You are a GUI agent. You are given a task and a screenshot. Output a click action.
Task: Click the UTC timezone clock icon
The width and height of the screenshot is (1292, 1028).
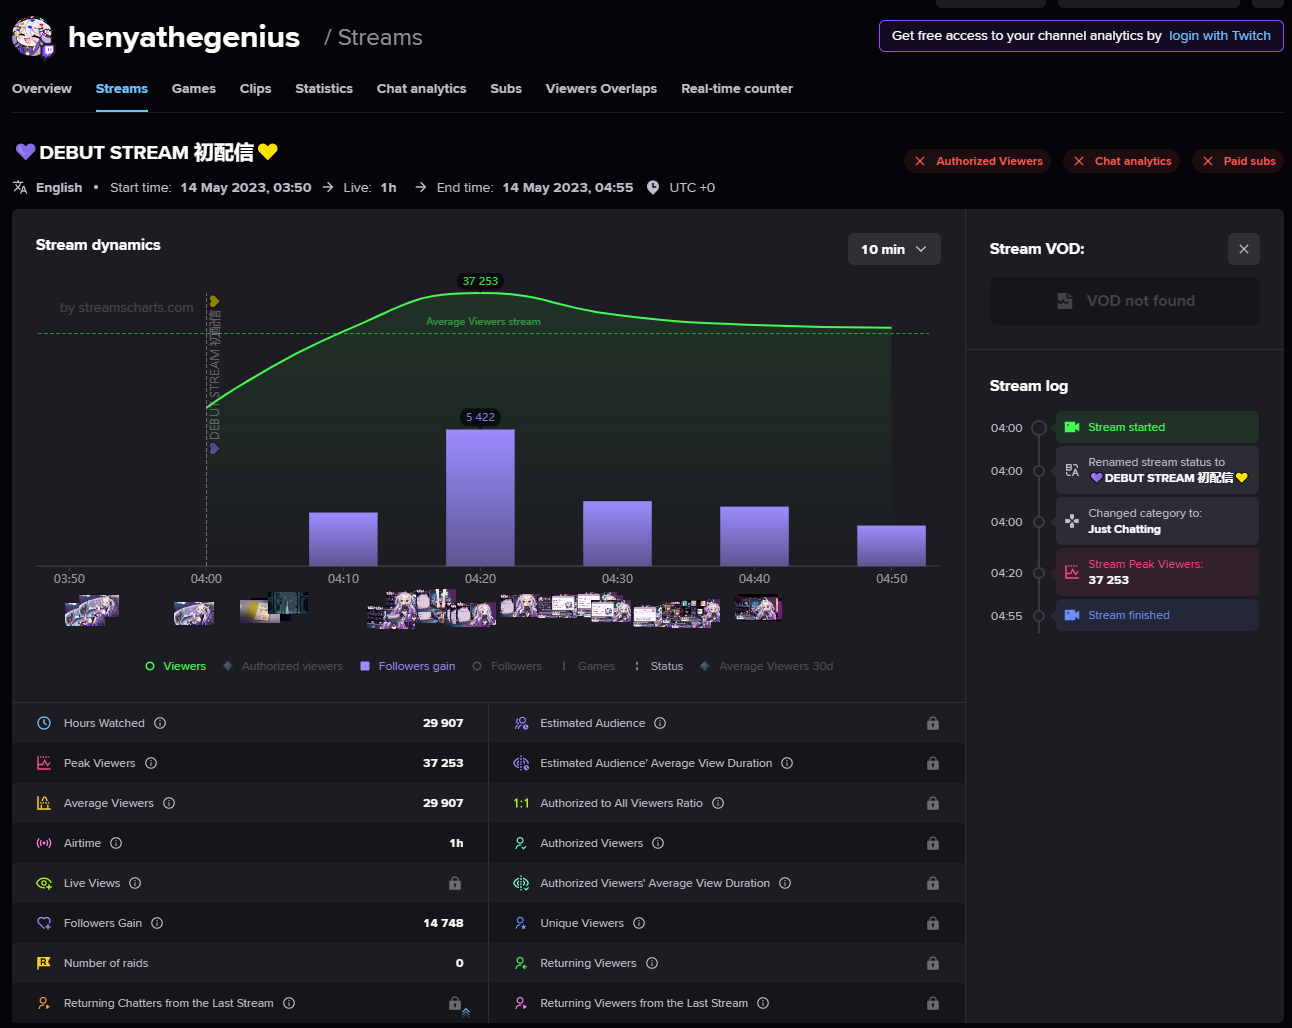click(653, 187)
